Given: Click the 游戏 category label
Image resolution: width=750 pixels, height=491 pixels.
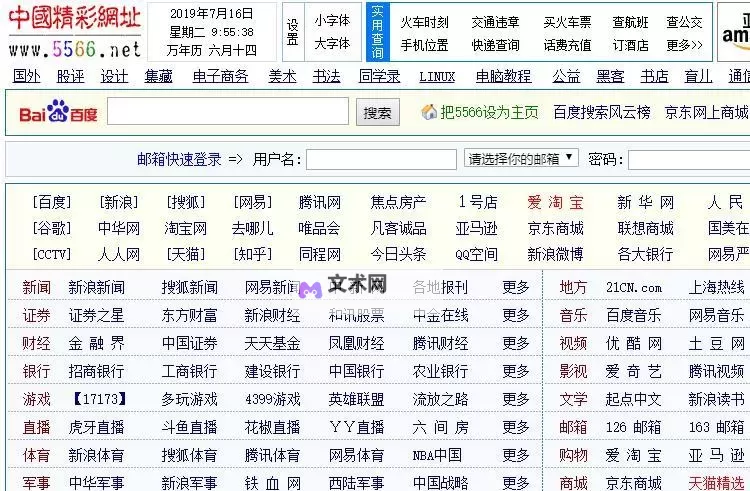Looking at the screenshot, I should (x=36, y=399).
